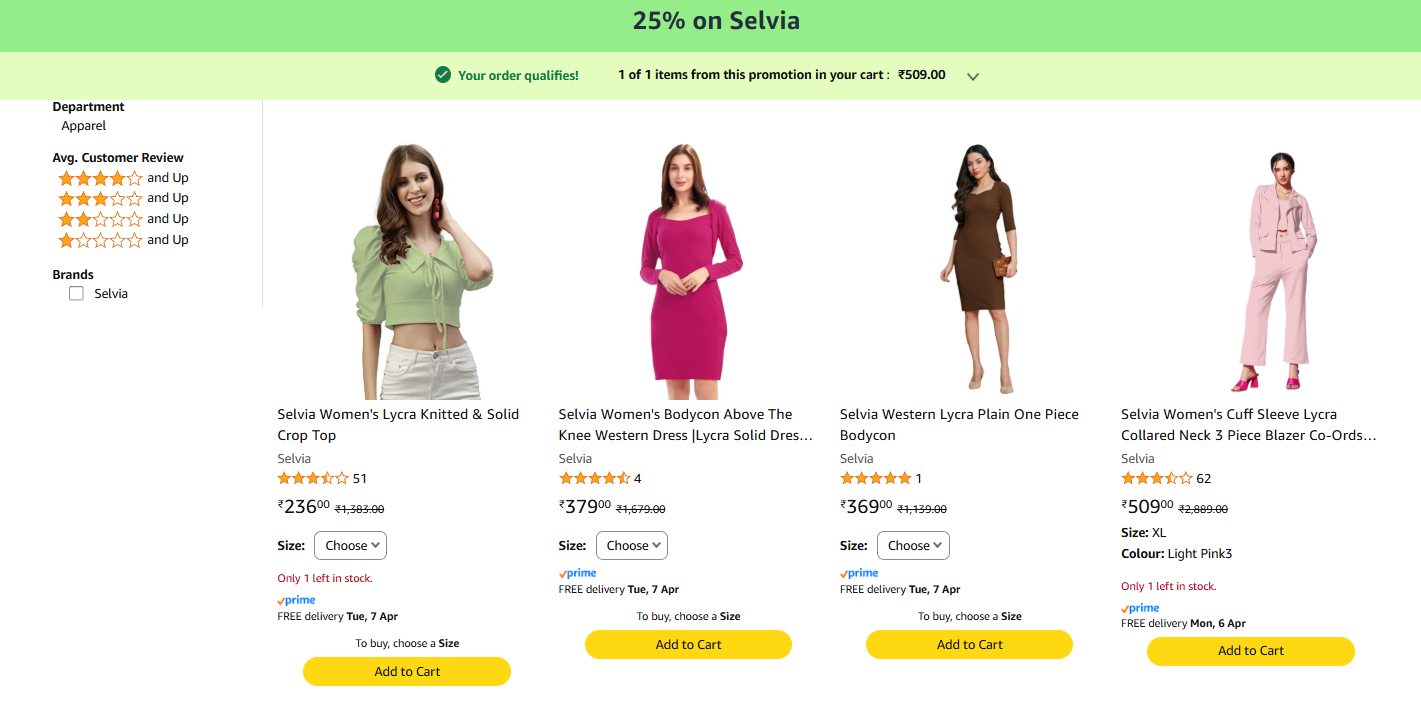1421x704 pixels.
Task: Click the five-star rating of One Piece Bodycon
Action: click(x=875, y=479)
